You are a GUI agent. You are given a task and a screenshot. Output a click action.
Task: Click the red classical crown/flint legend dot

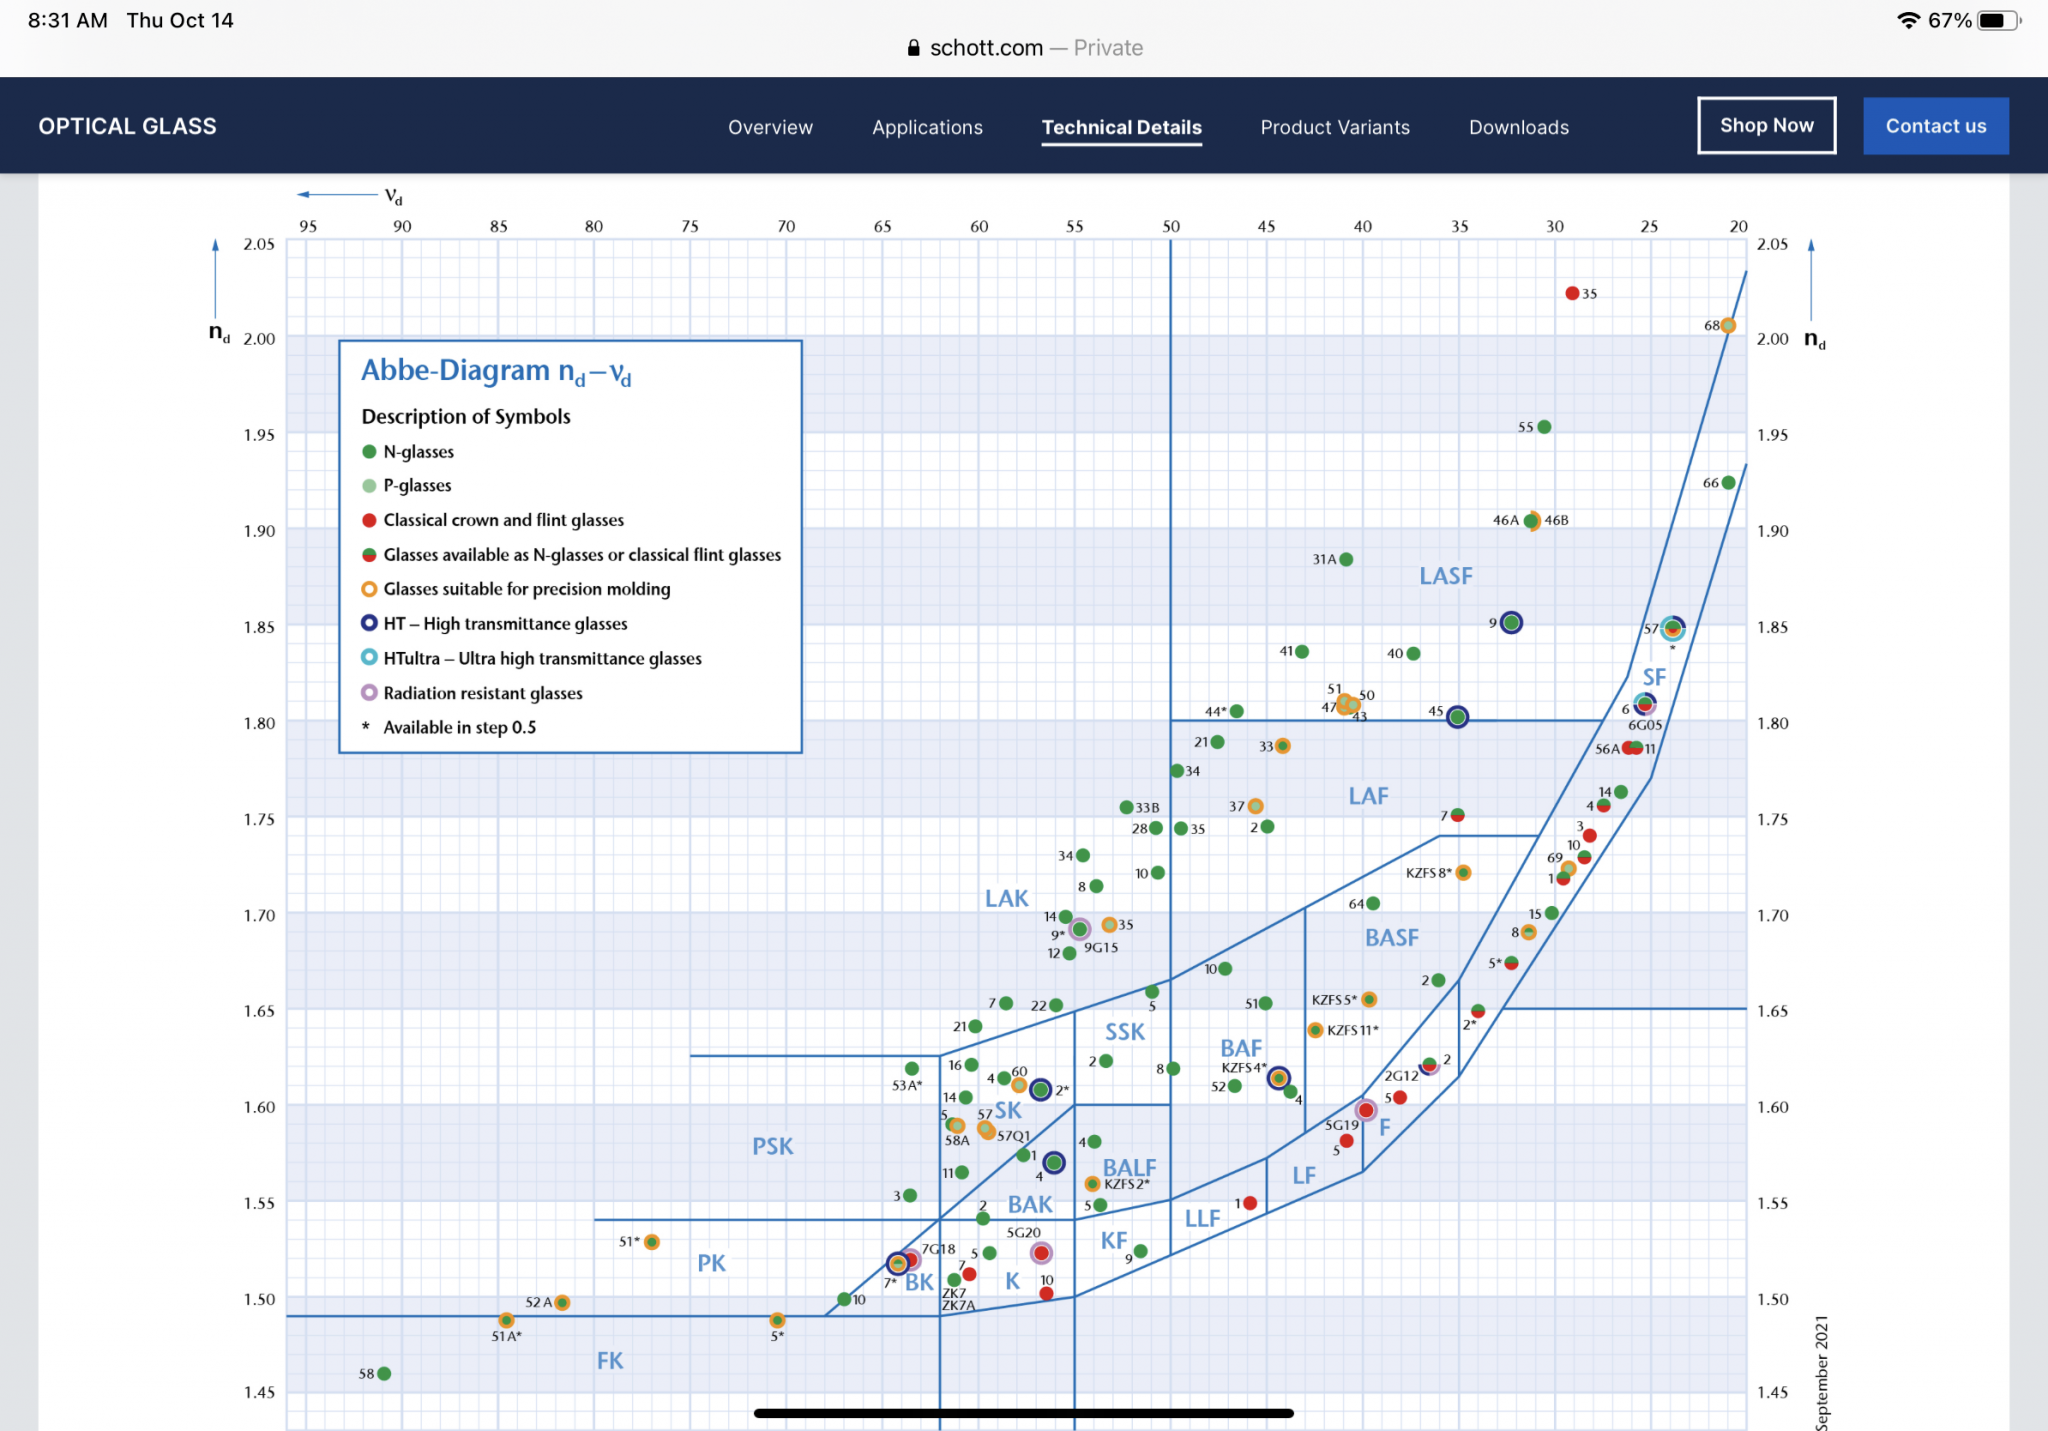pos(369,520)
